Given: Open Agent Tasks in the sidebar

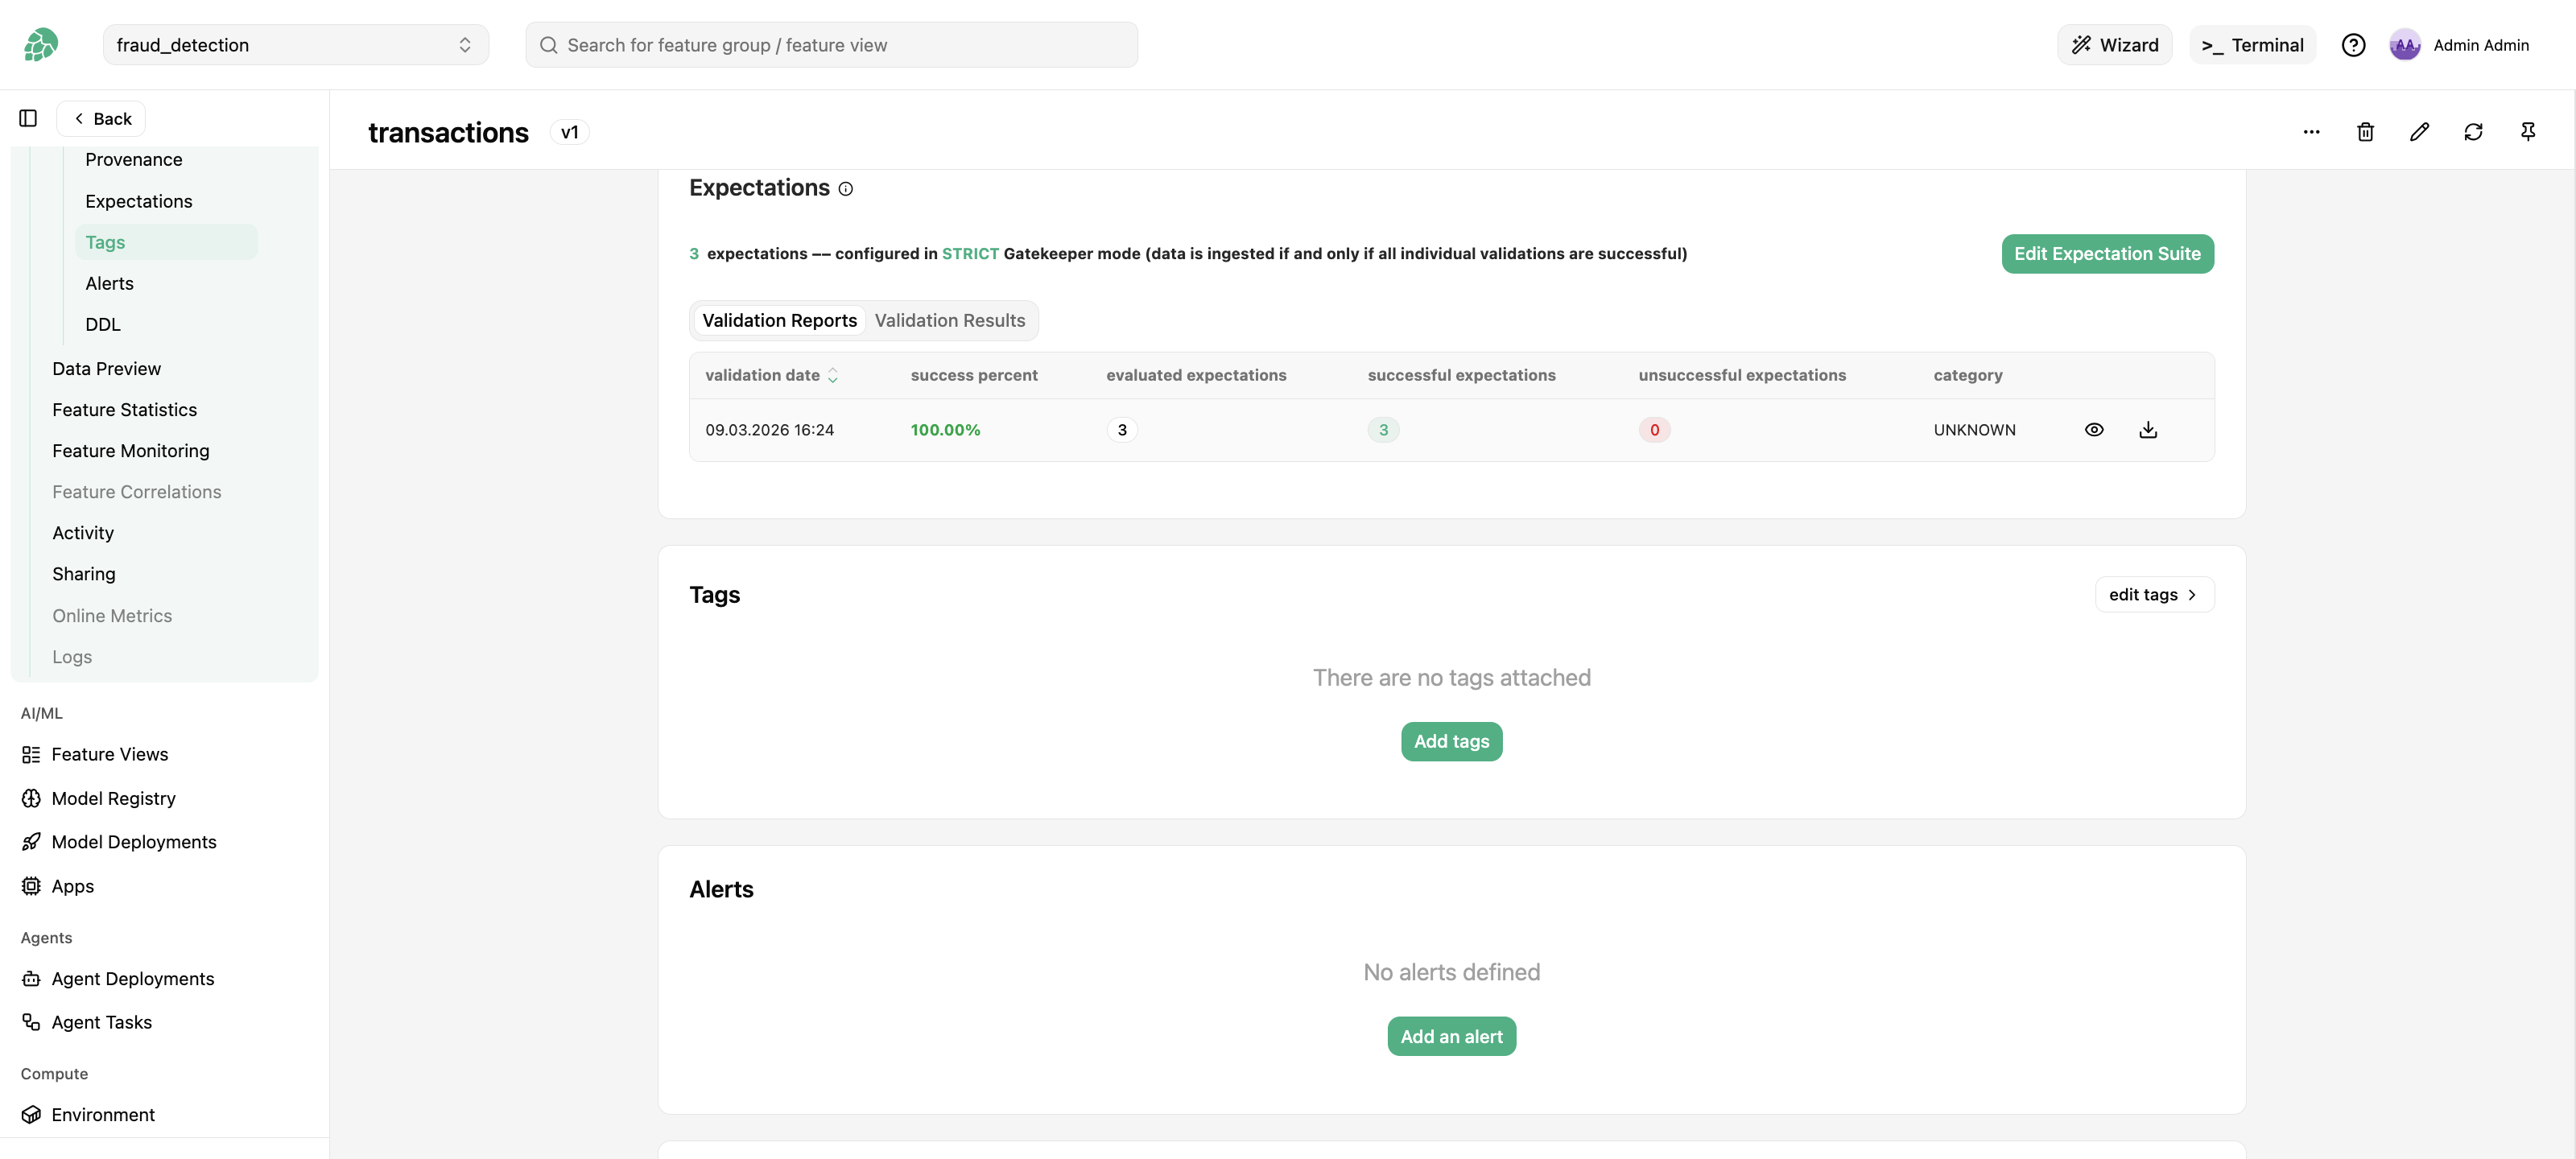Looking at the screenshot, I should click(x=101, y=1022).
